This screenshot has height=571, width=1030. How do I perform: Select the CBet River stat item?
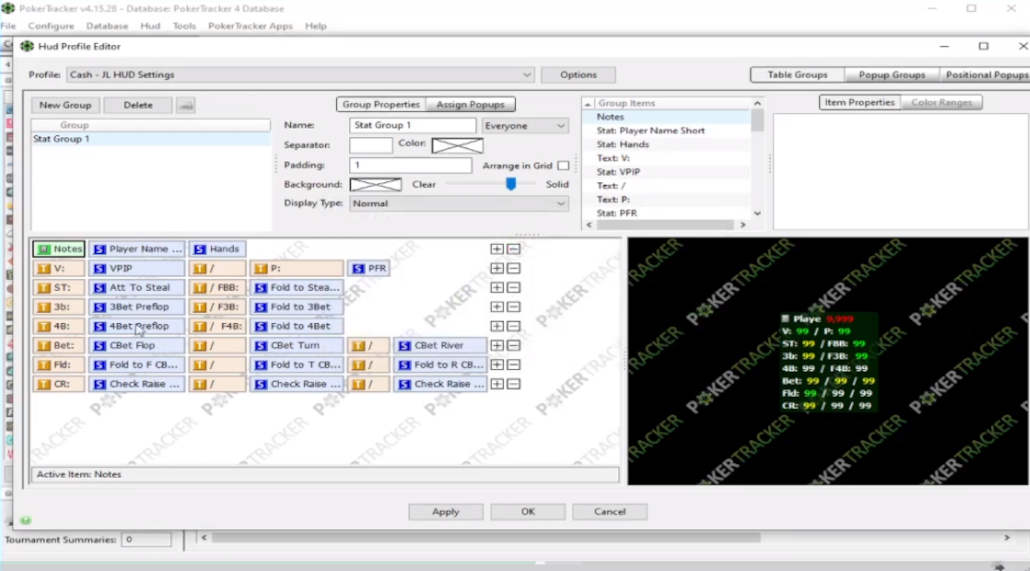point(440,345)
